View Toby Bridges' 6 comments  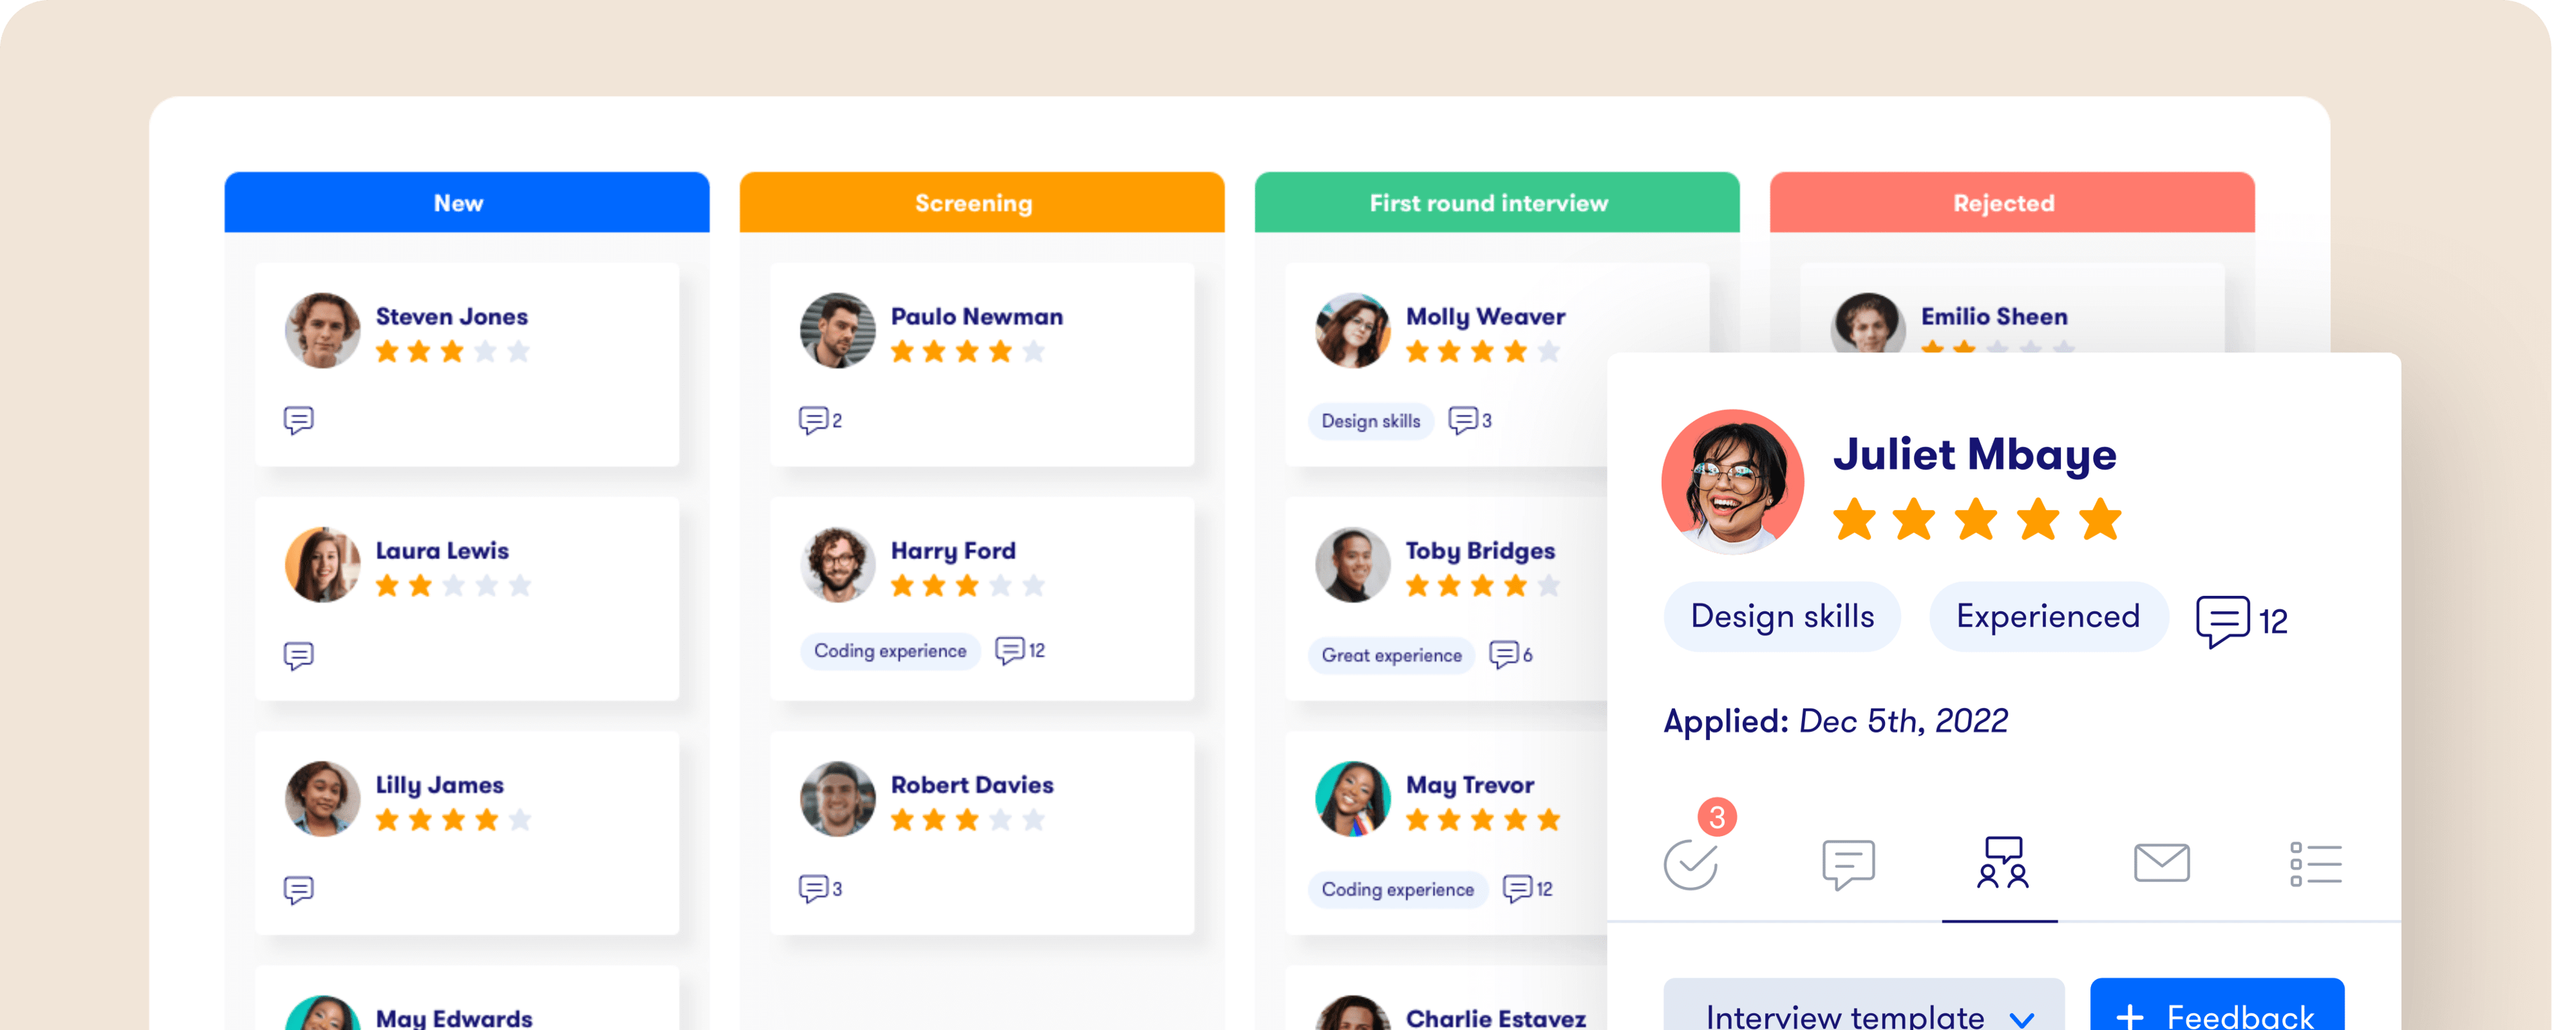(x=1504, y=655)
